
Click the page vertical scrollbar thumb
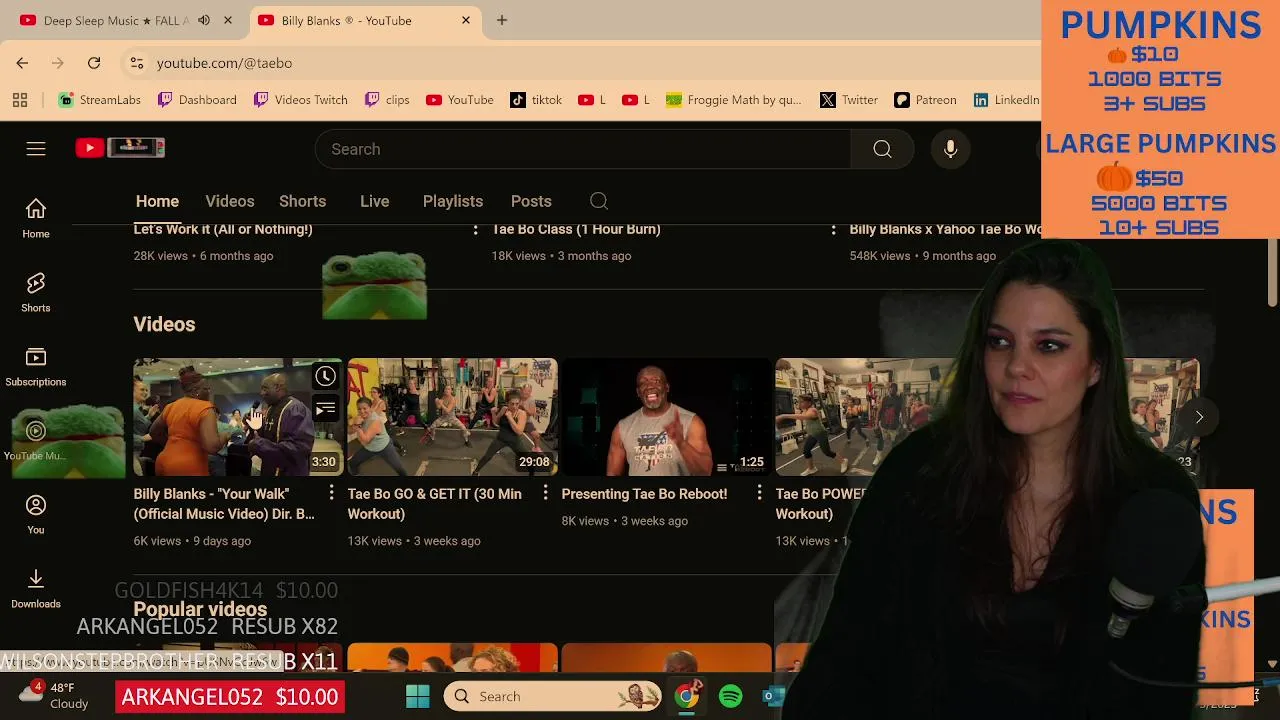click(x=1272, y=270)
